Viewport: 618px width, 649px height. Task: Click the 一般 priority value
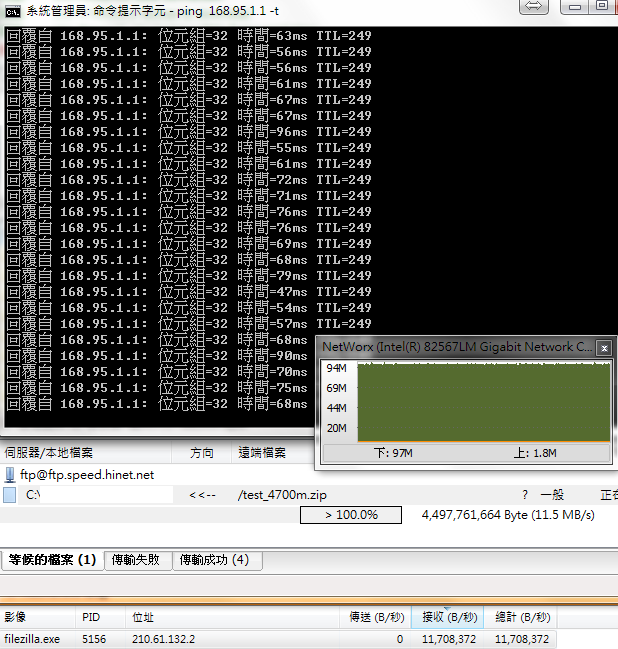point(552,495)
